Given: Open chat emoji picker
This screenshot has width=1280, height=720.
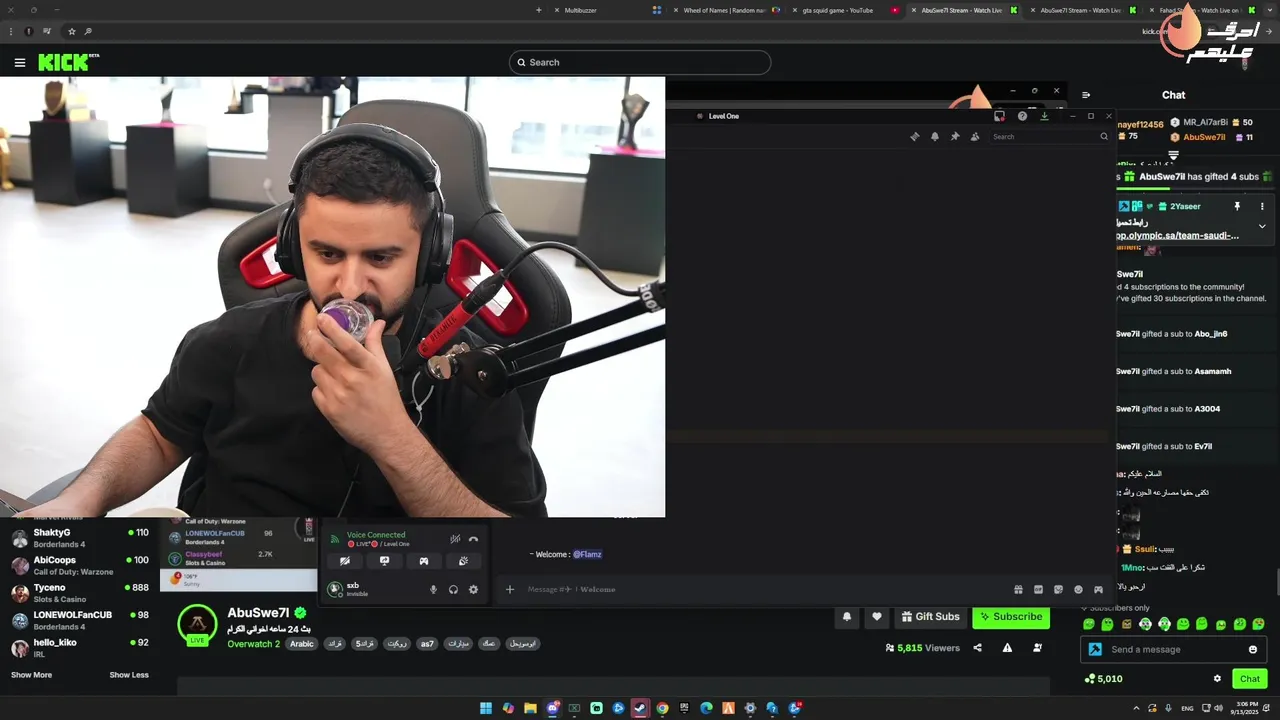Looking at the screenshot, I should tap(1253, 650).
